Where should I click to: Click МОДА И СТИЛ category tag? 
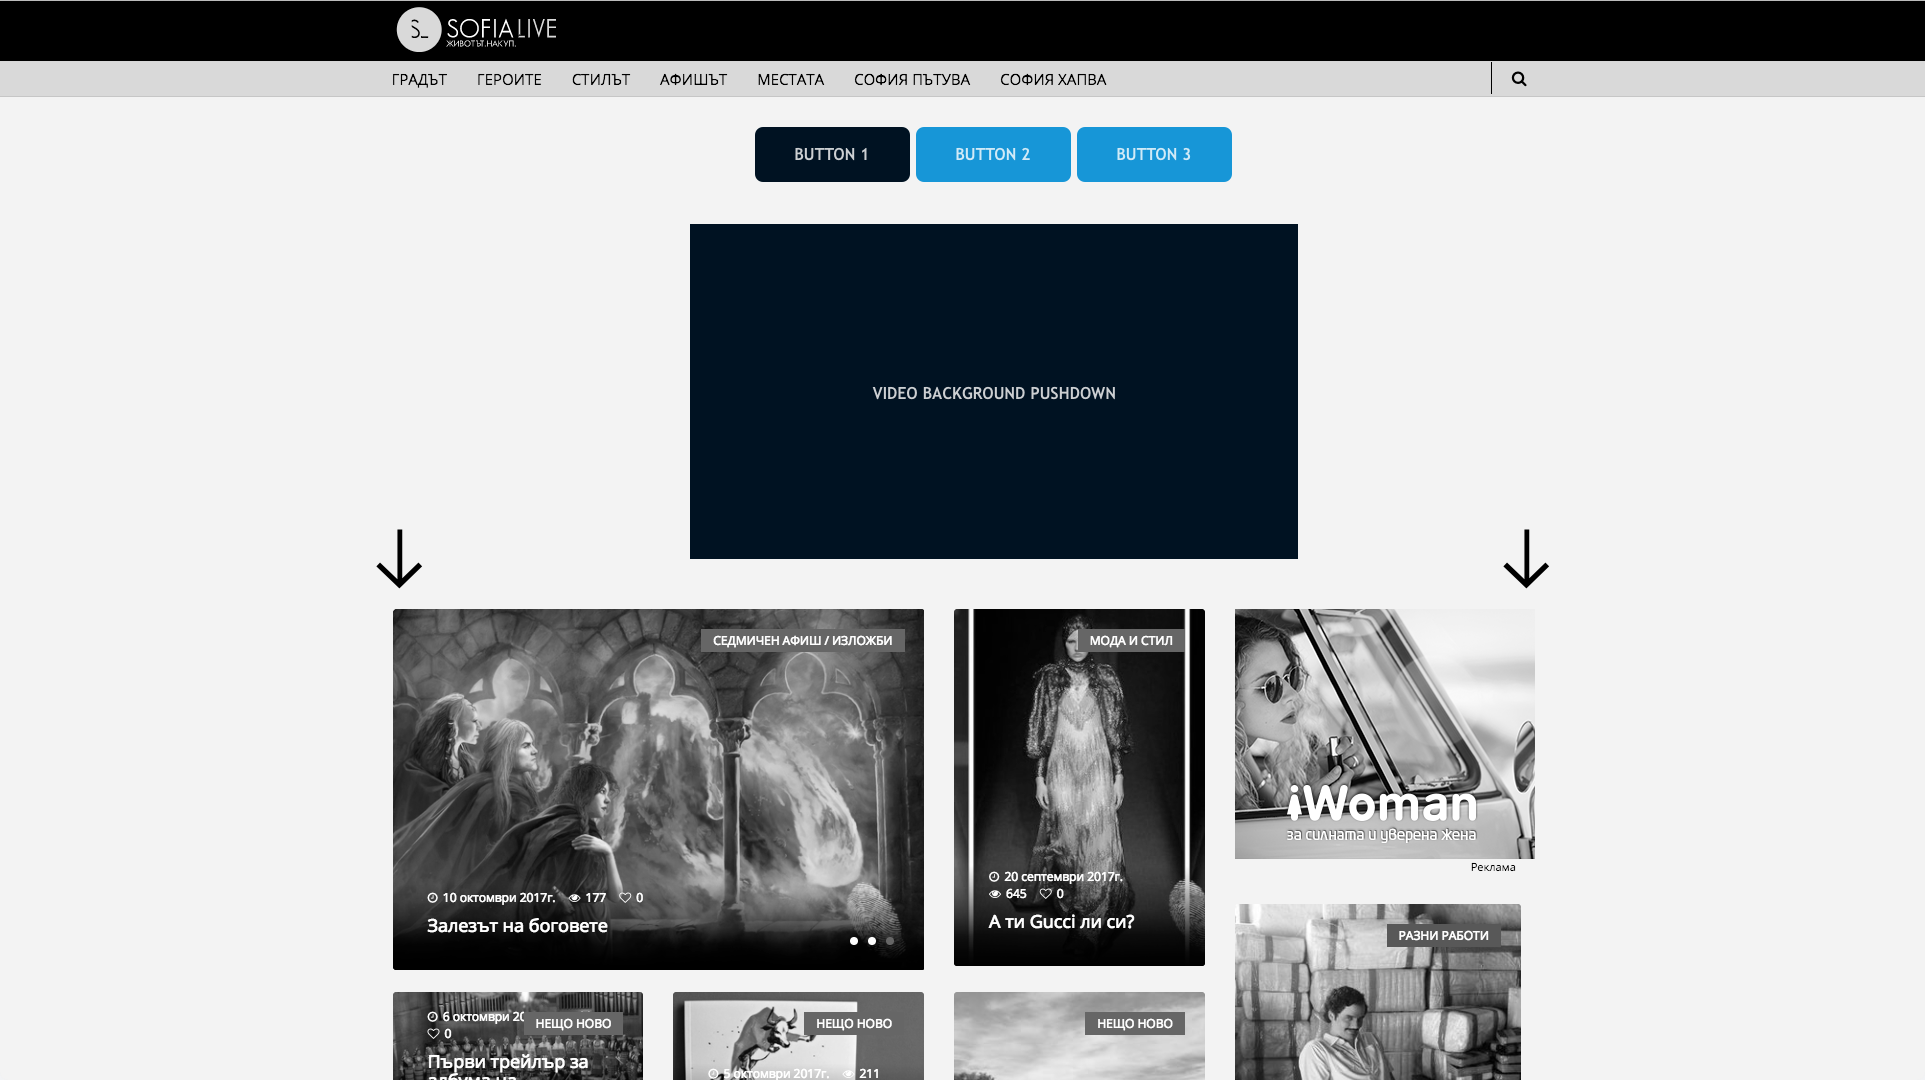pos(1130,641)
